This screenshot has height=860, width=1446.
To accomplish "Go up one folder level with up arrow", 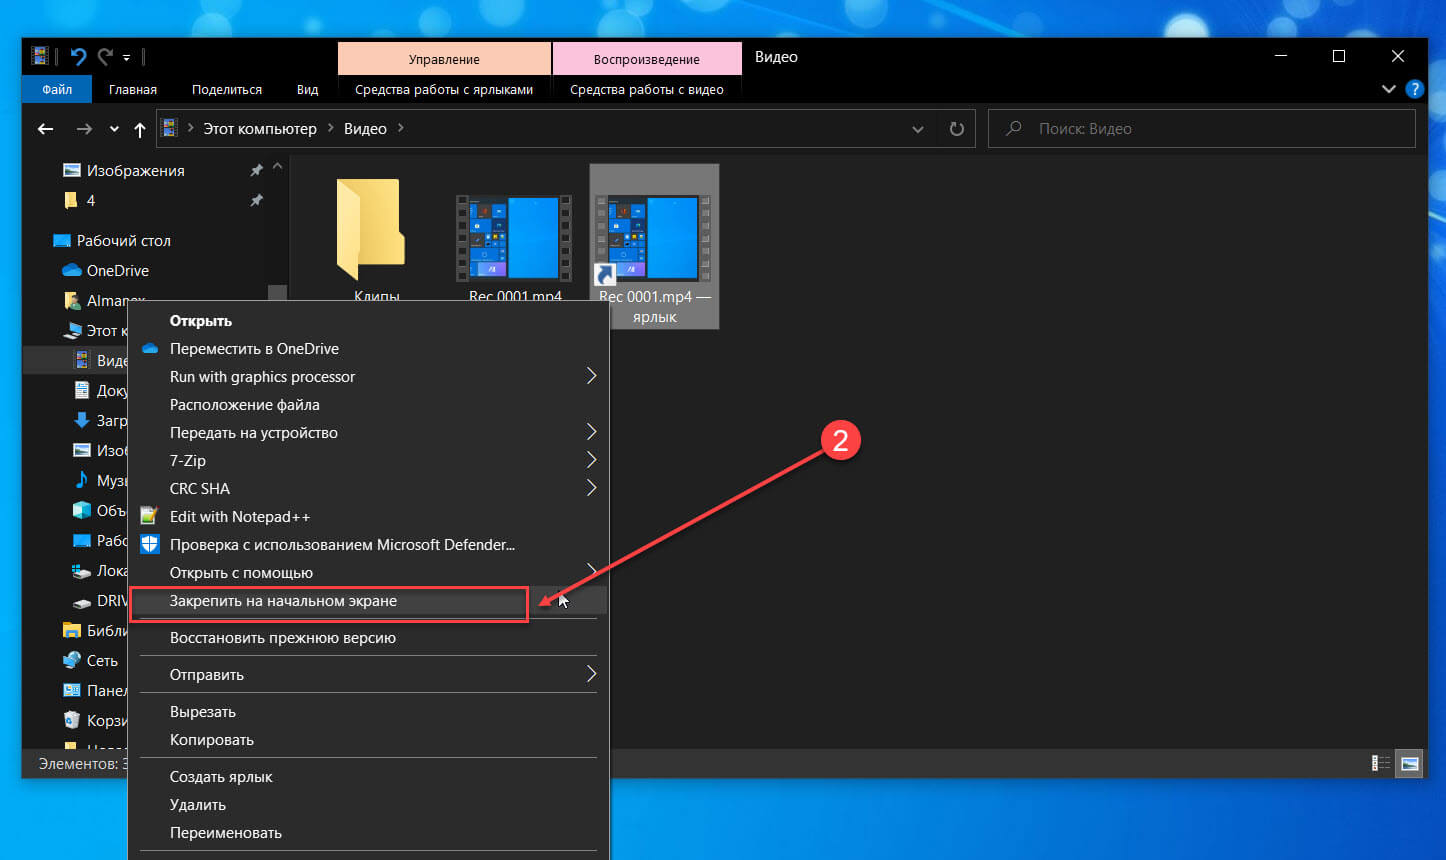I will click(x=140, y=129).
